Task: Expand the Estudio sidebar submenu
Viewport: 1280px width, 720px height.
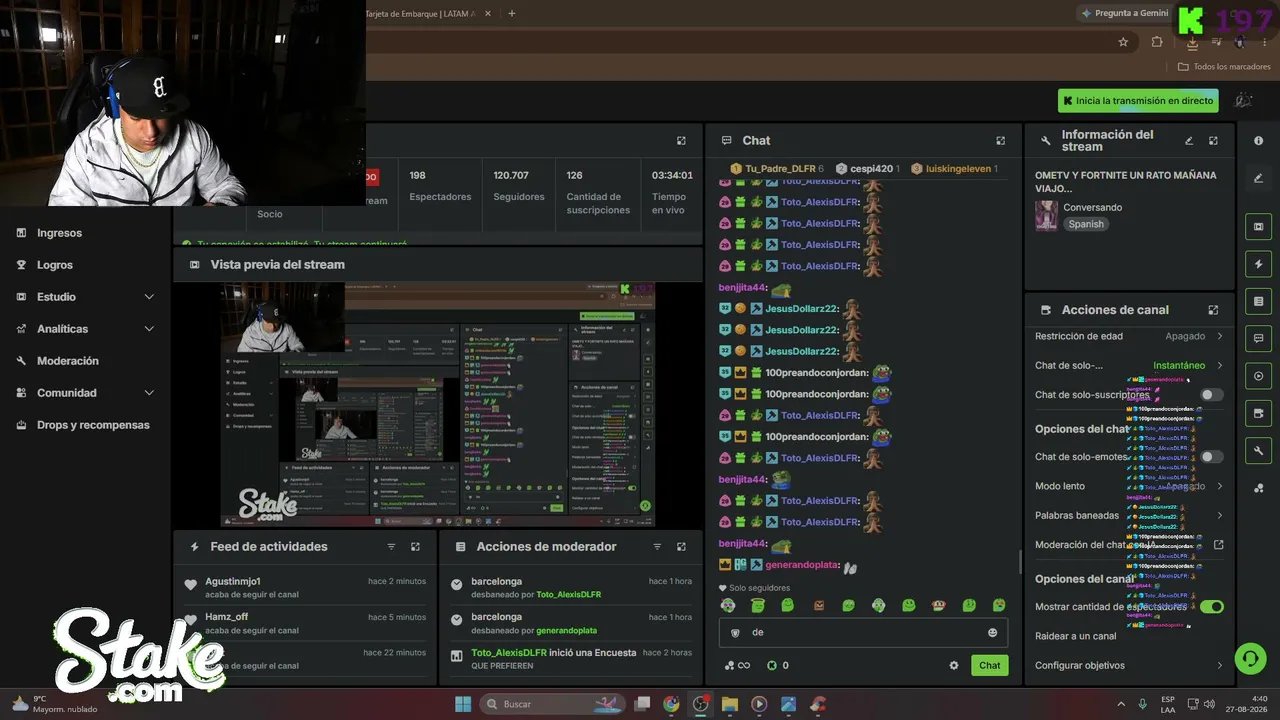Action: click(149, 297)
